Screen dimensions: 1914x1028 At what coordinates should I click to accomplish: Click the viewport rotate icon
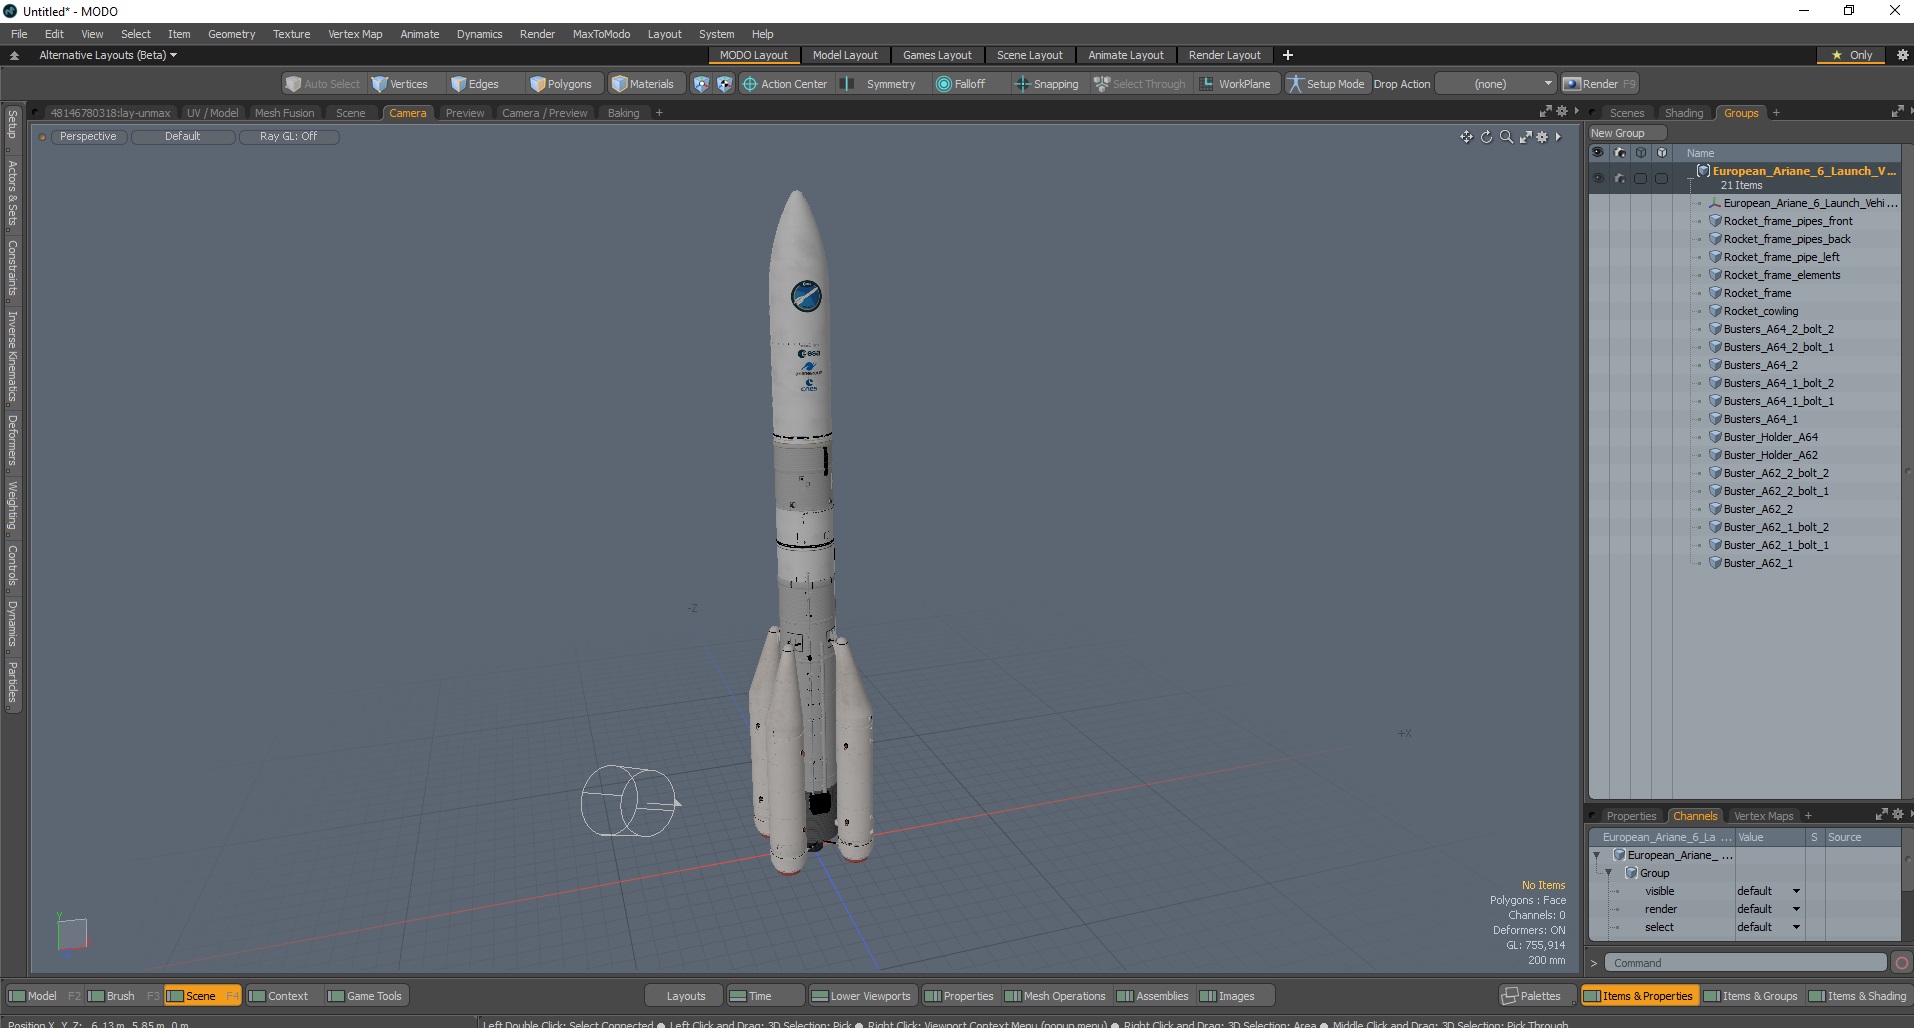(1486, 137)
